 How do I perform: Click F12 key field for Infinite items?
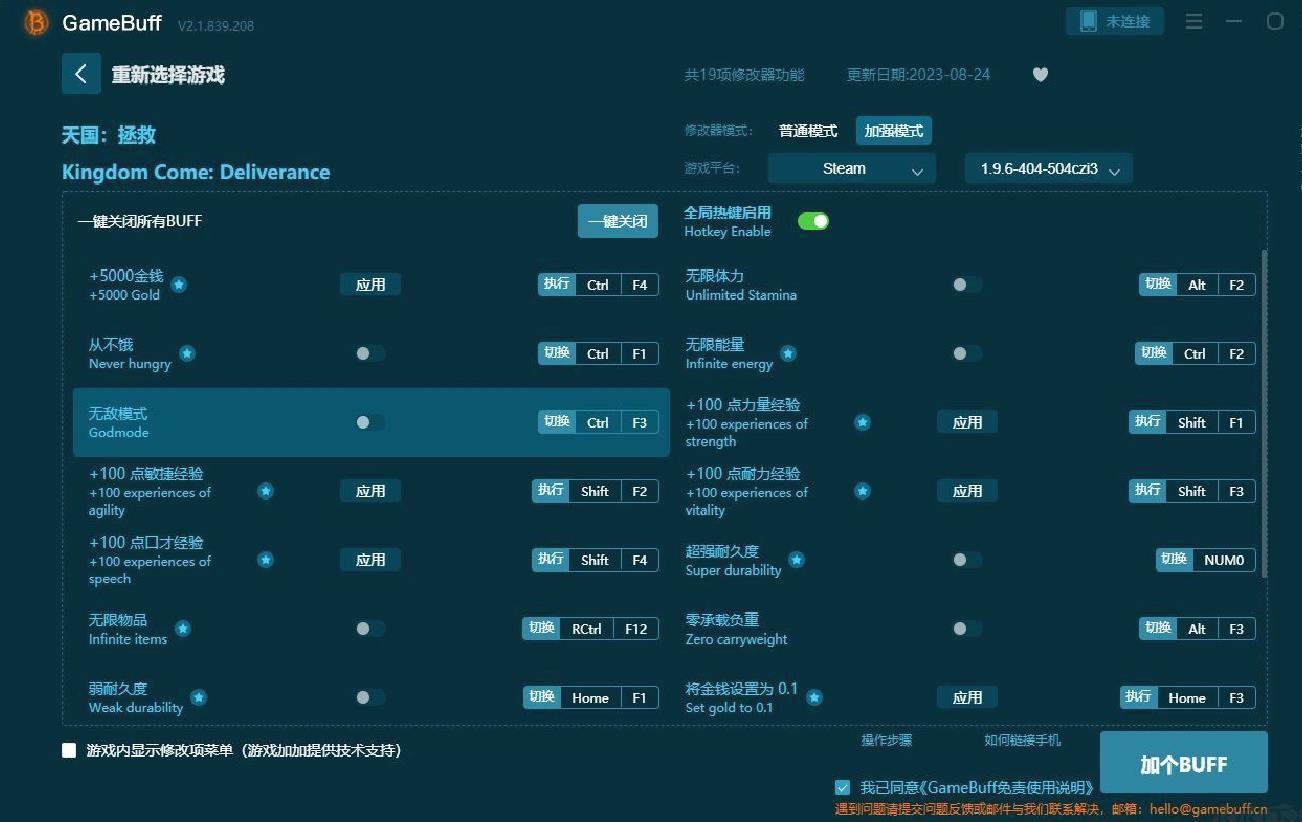(x=636, y=628)
